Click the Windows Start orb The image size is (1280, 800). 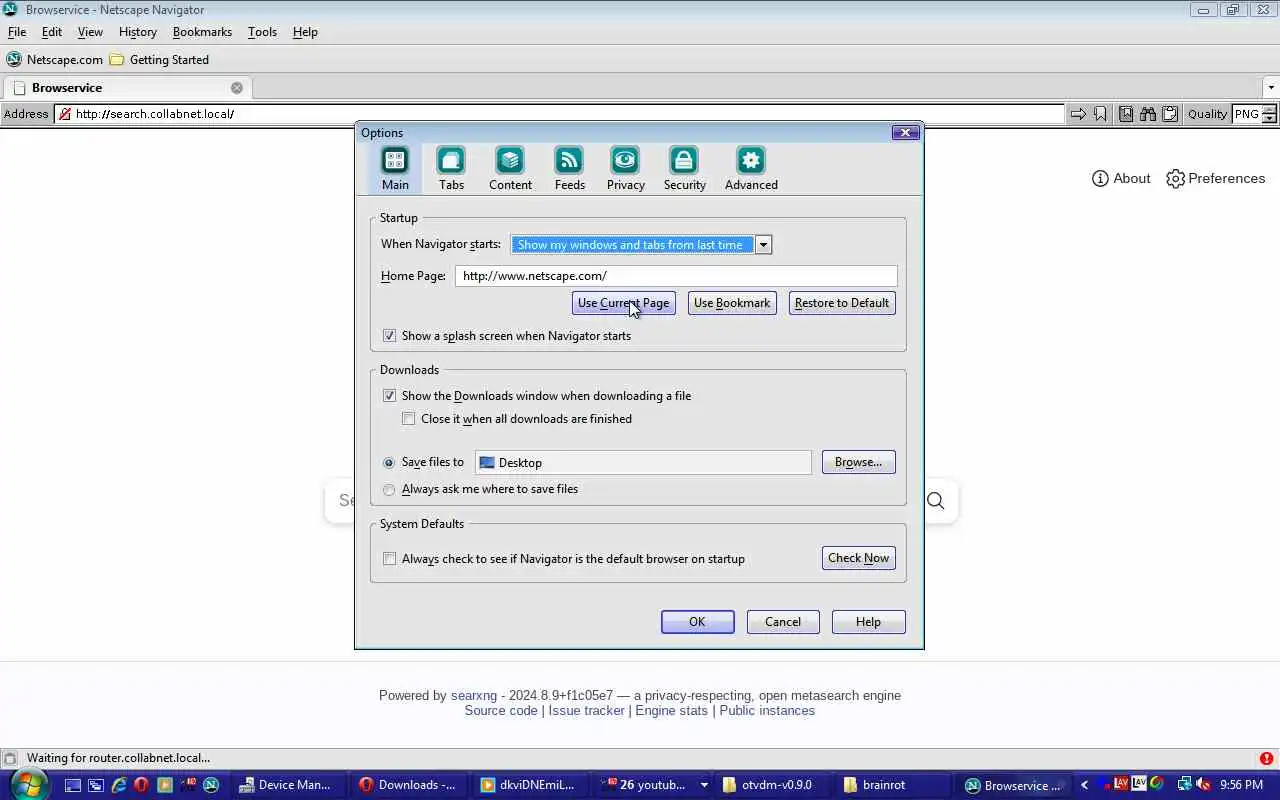[29, 784]
